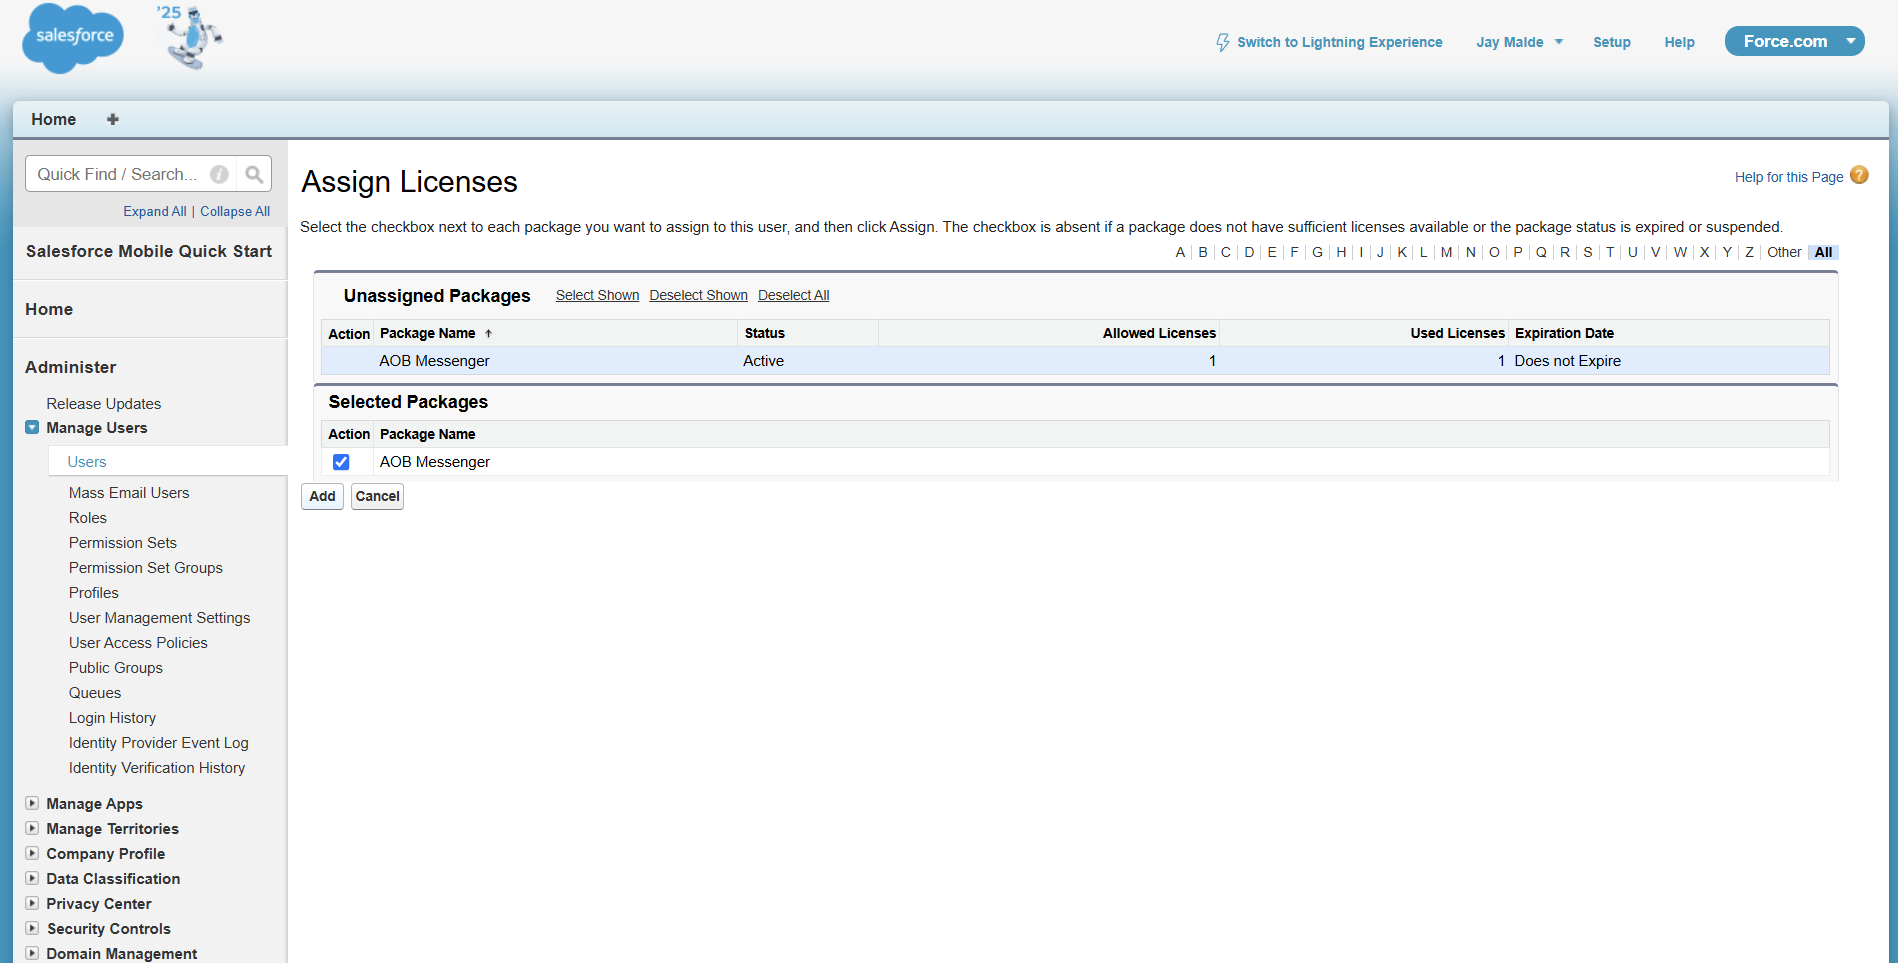
Task: Click the plus icon next to Home tab
Action: (113, 119)
